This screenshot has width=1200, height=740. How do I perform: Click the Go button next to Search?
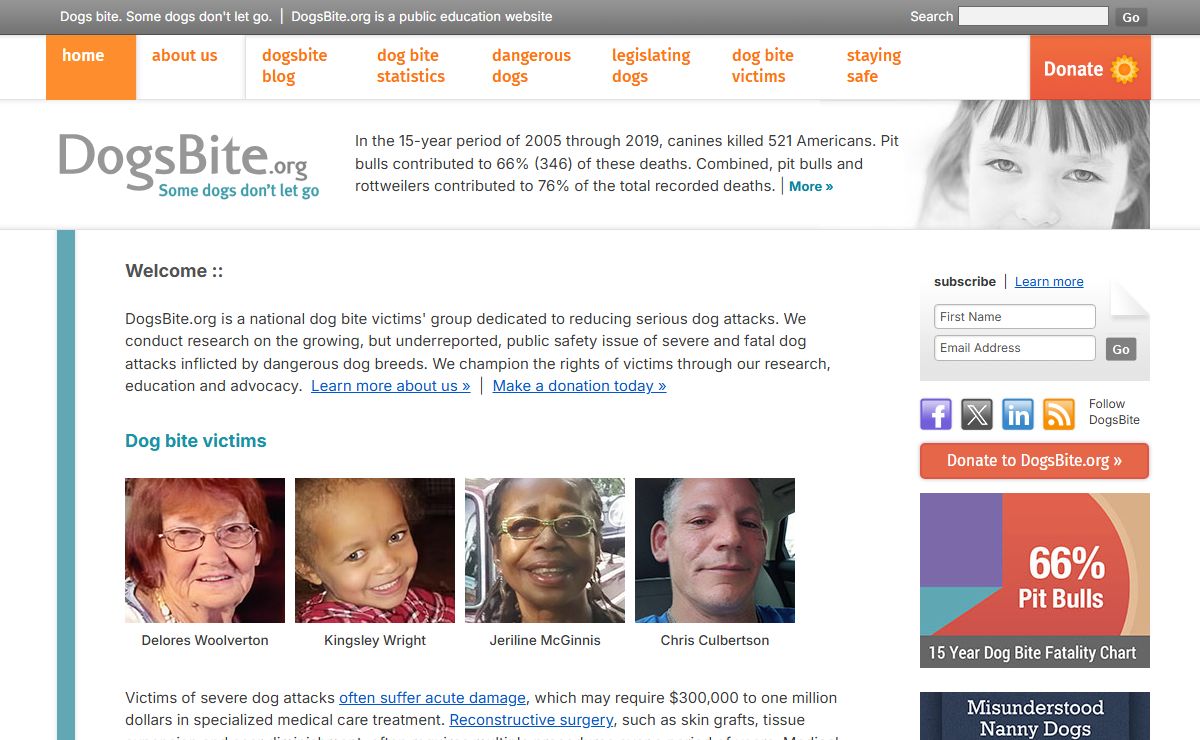point(1131,17)
